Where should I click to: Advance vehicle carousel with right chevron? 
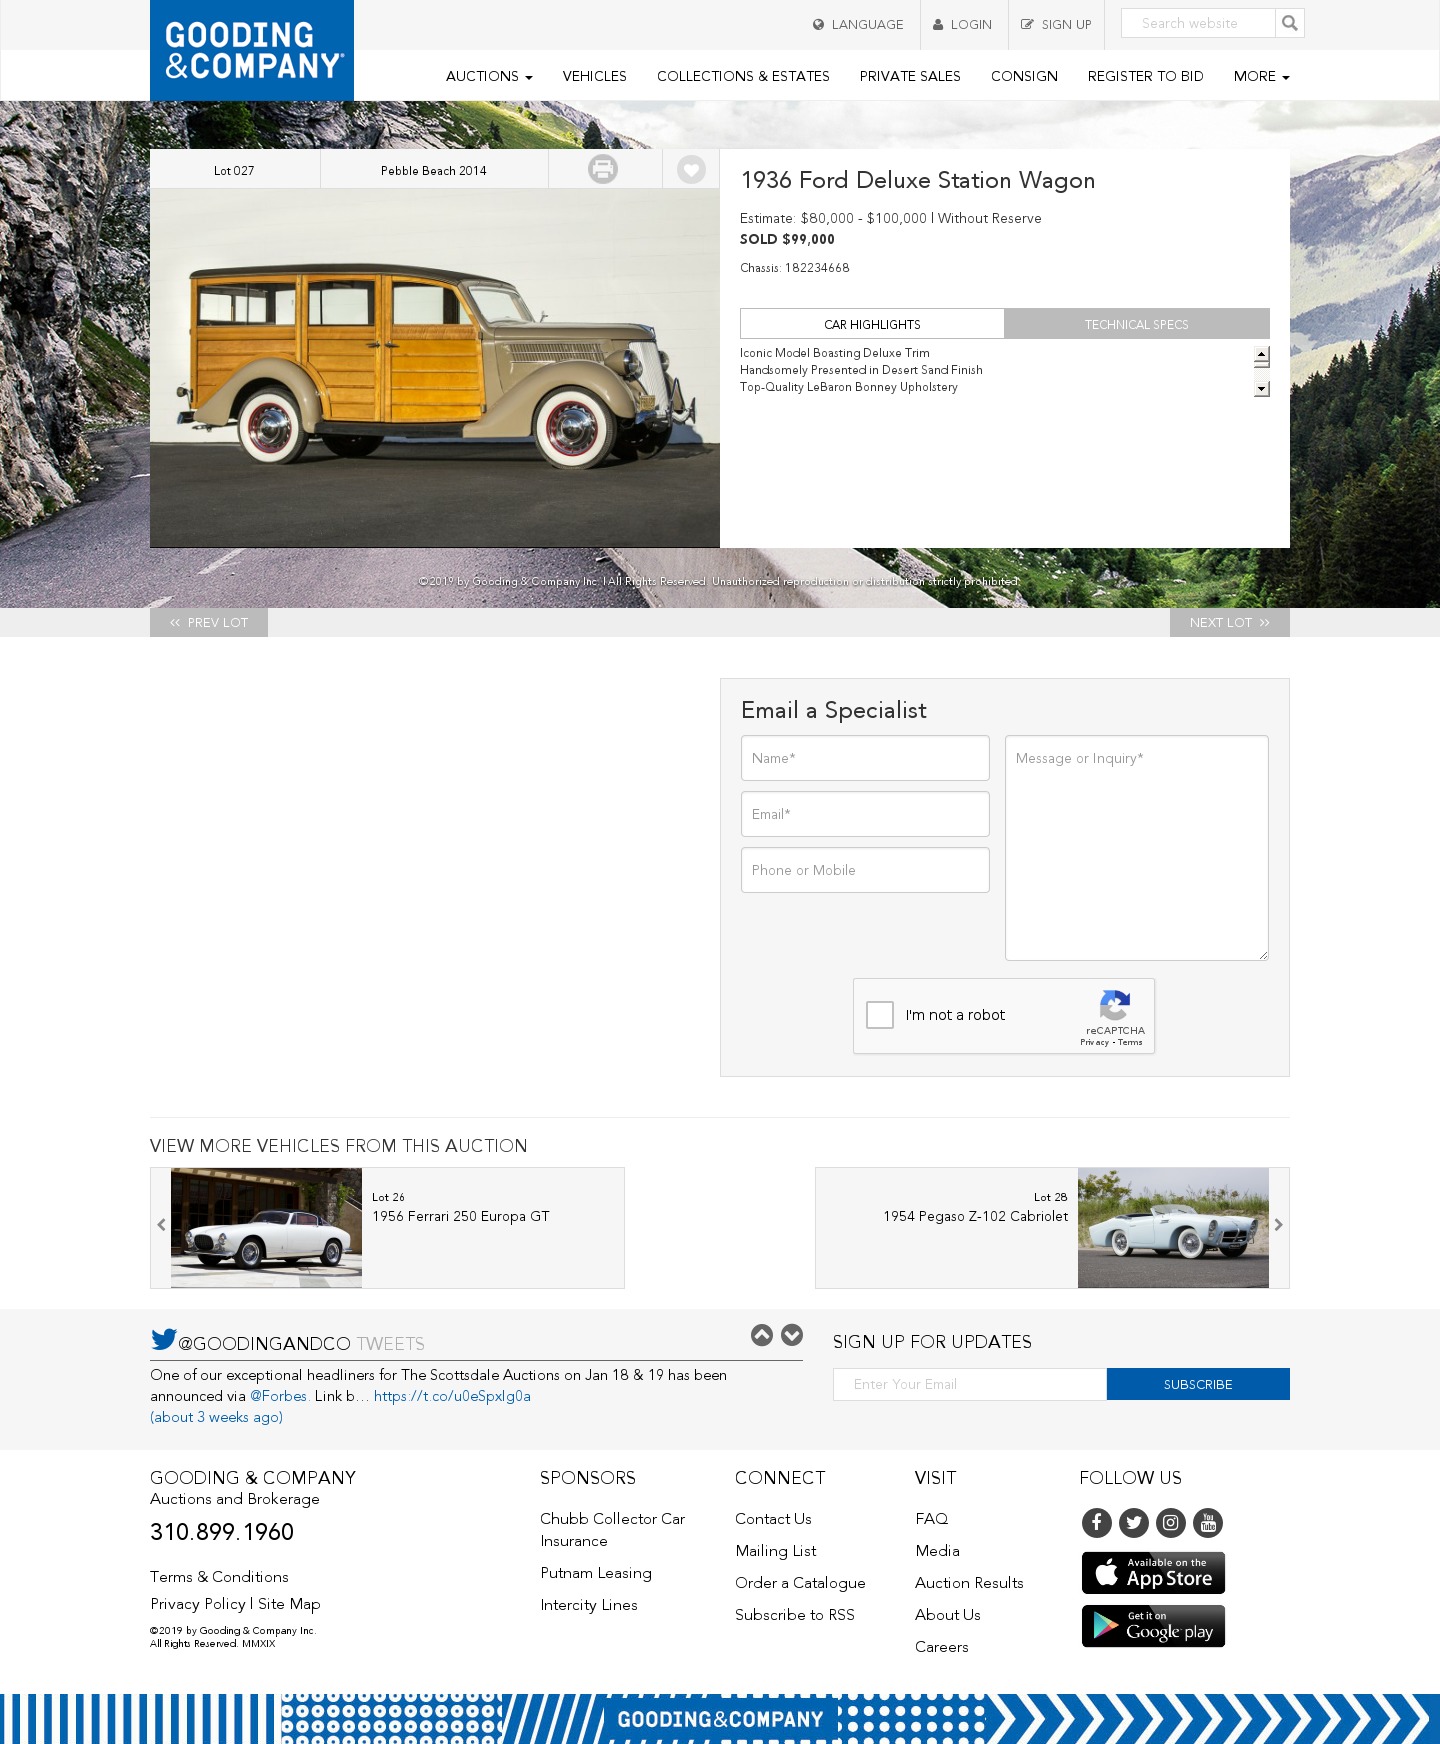tap(1278, 1225)
